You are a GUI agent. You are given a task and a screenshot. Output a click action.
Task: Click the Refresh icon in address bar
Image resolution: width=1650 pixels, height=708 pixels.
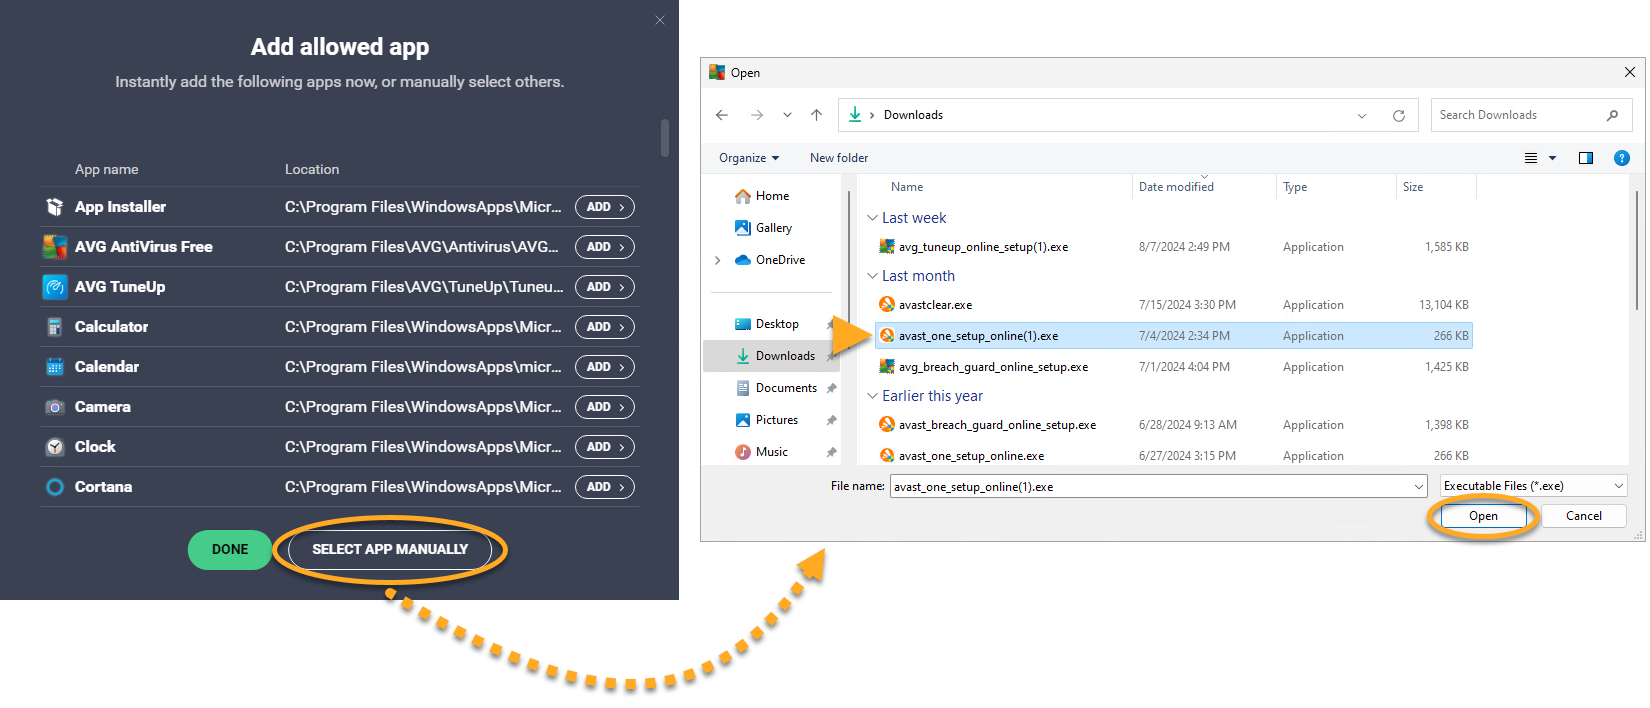(1398, 116)
